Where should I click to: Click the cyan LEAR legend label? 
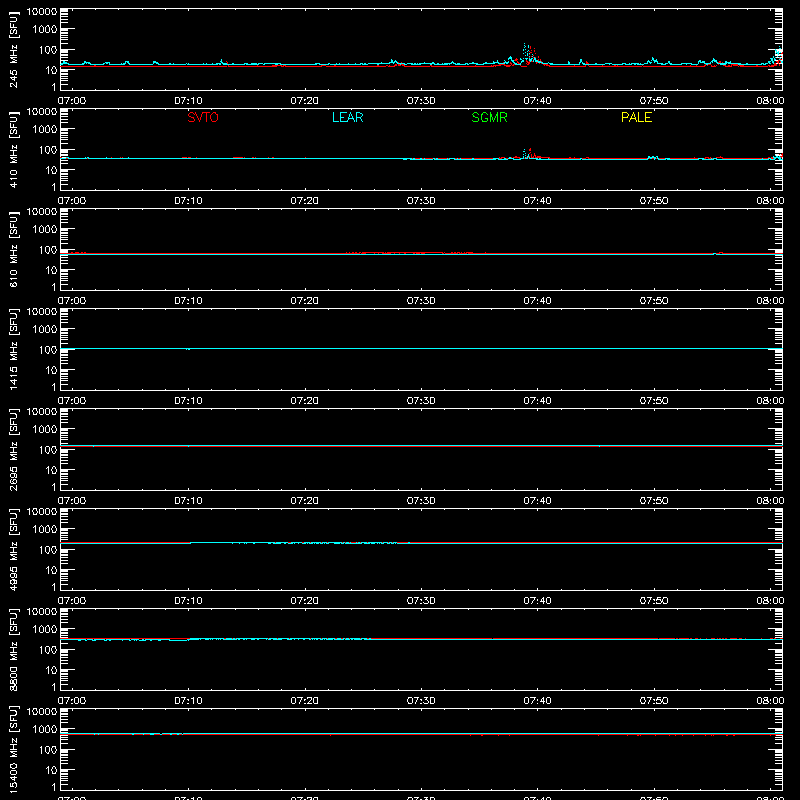tap(347, 117)
